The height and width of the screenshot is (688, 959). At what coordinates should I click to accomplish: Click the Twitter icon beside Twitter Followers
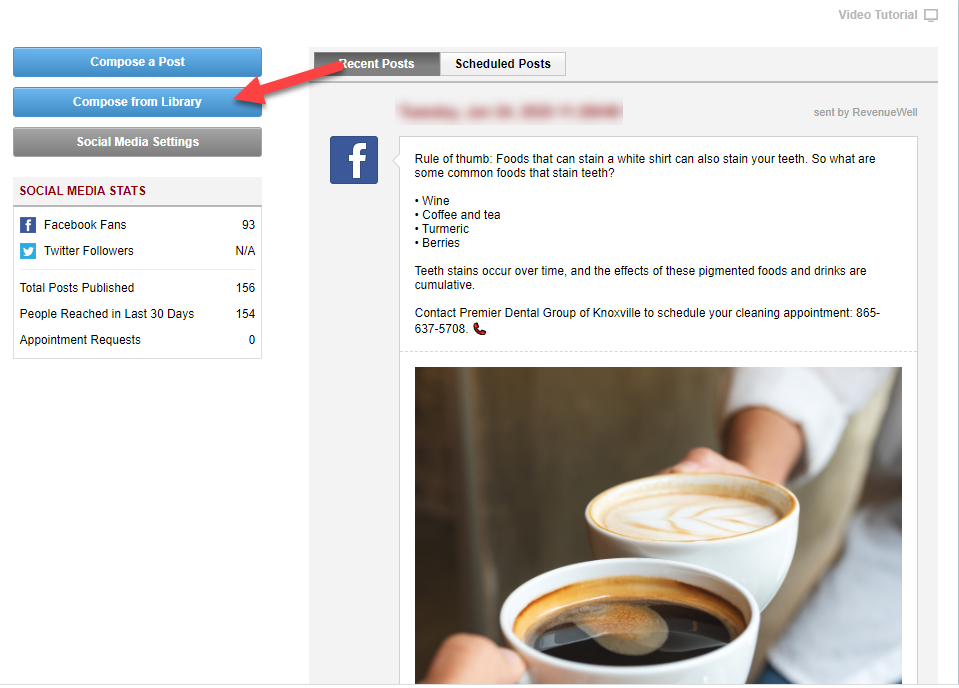(28, 251)
